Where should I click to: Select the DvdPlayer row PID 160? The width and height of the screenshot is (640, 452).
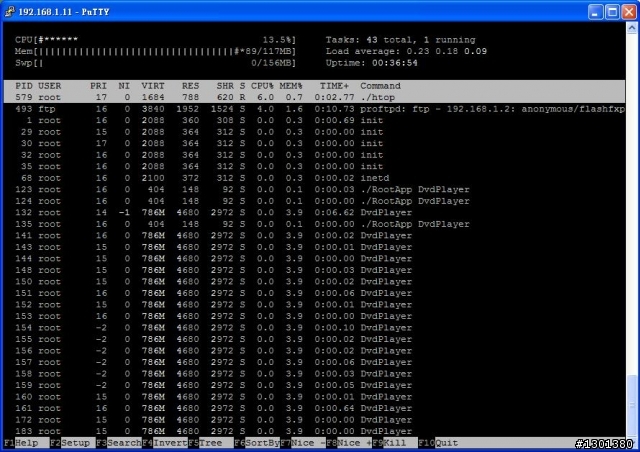(x=314, y=396)
